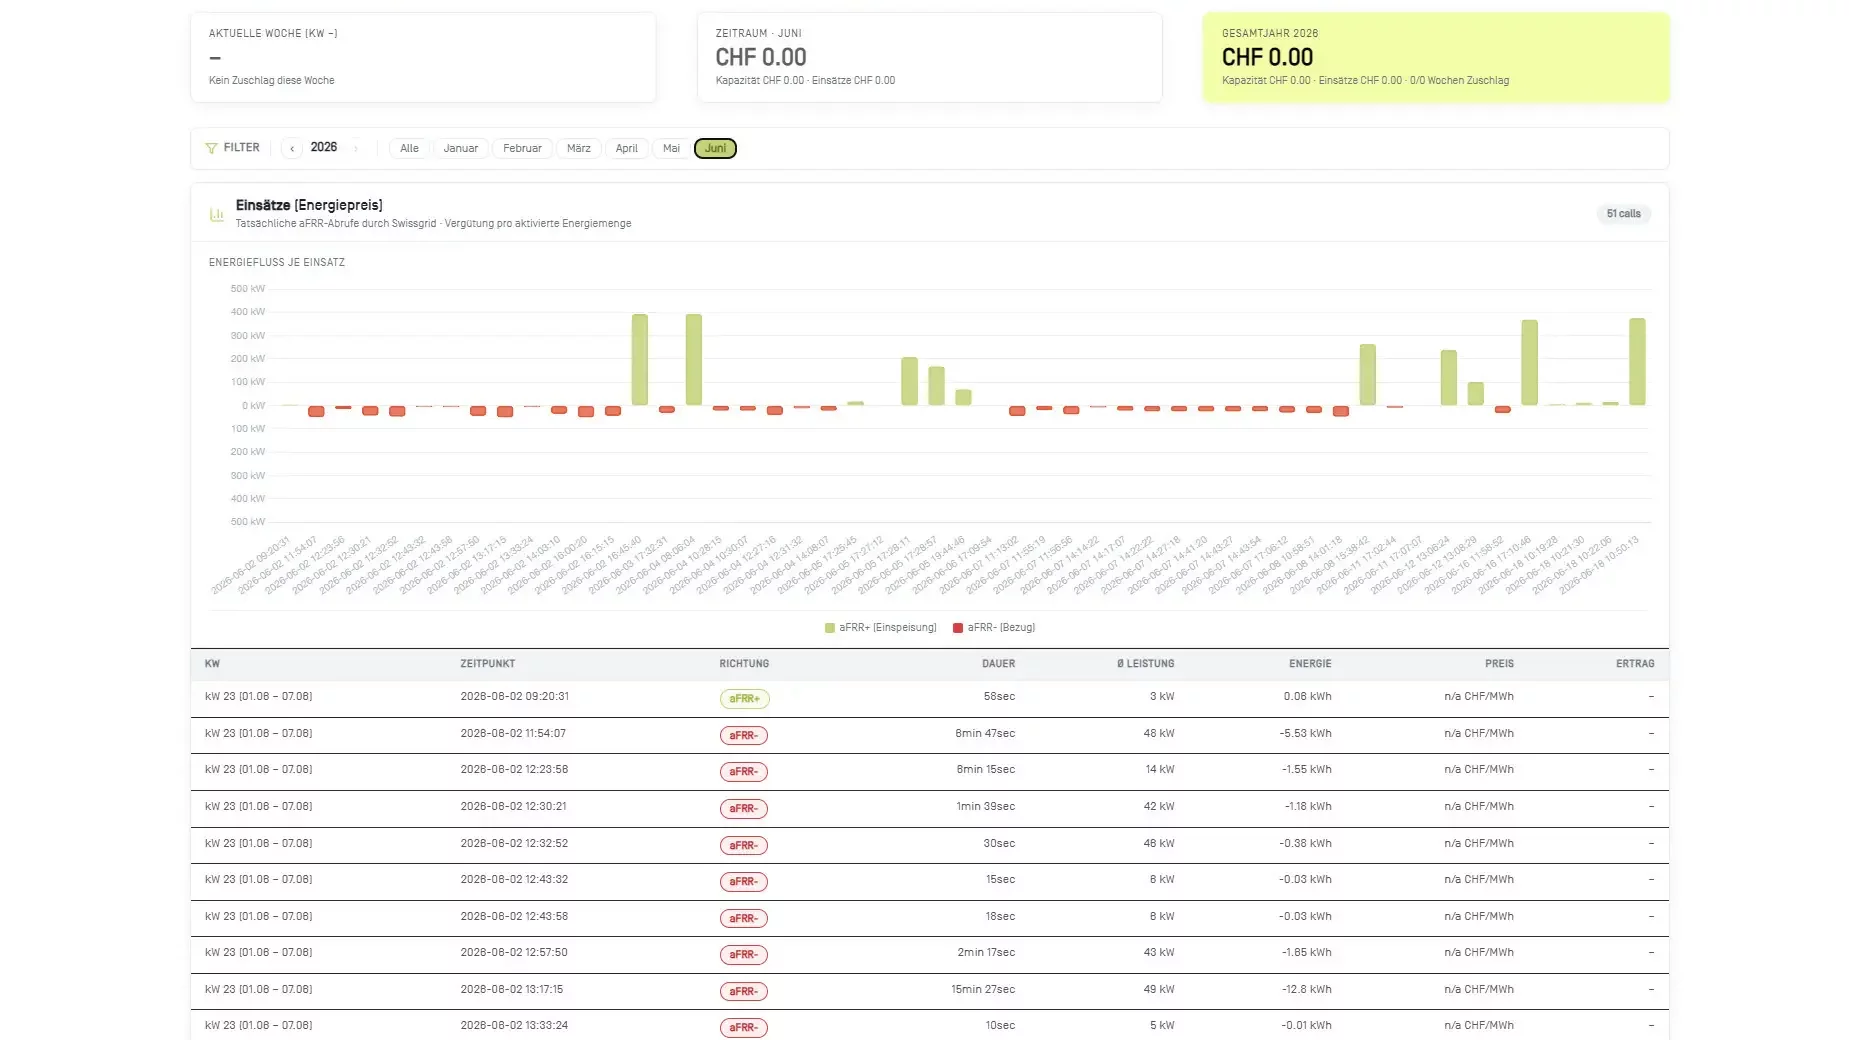1849x1040 pixels.
Task: Go to previous year with left chevron
Action: pos(292,148)
